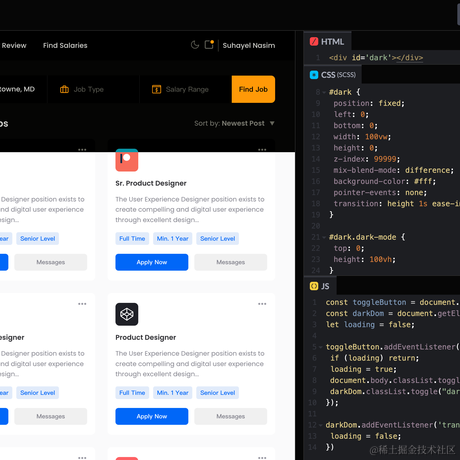Open the three-dot menu on Product Designer card

[x=262, y=304]
